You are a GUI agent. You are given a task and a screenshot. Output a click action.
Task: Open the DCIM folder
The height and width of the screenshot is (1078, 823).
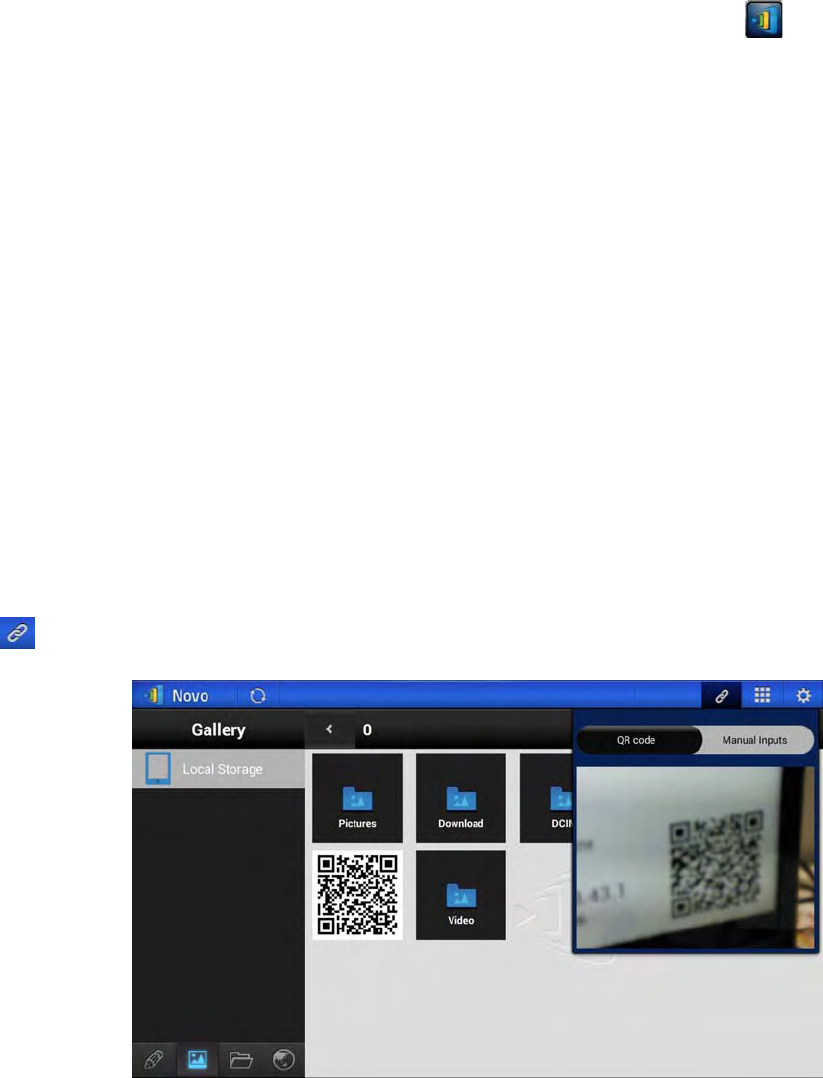point(546,798)
